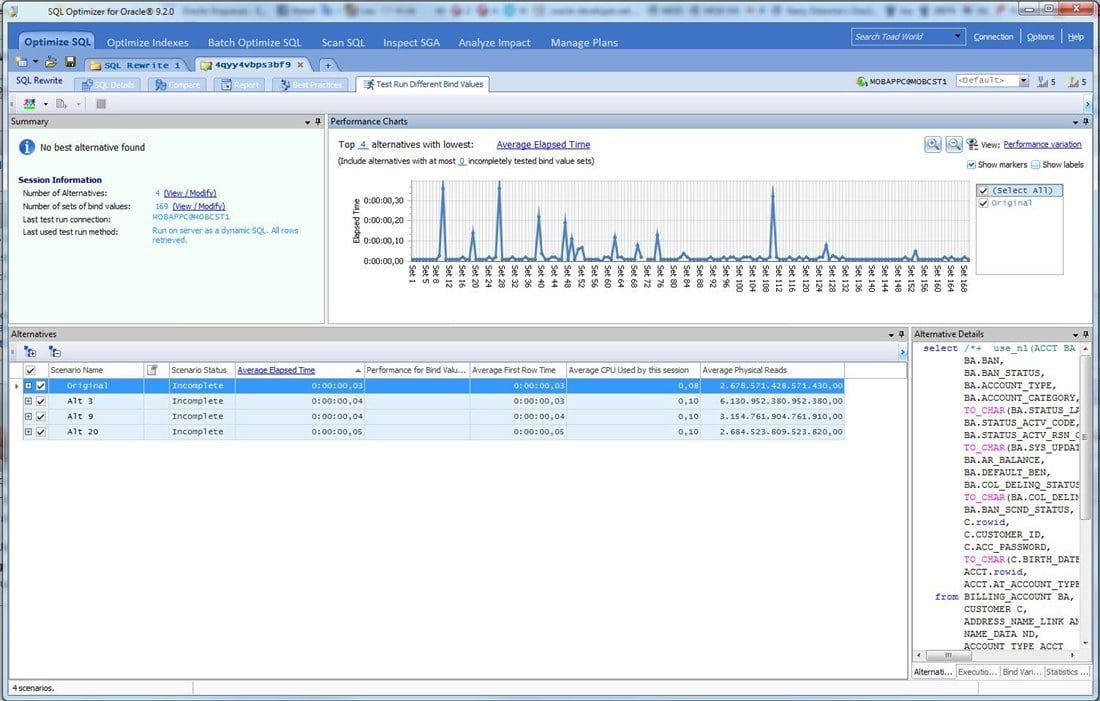Switch to Optimize Indexes tab
The image size is (1100, 701).
pyautogui.click(x=147, y=43)
